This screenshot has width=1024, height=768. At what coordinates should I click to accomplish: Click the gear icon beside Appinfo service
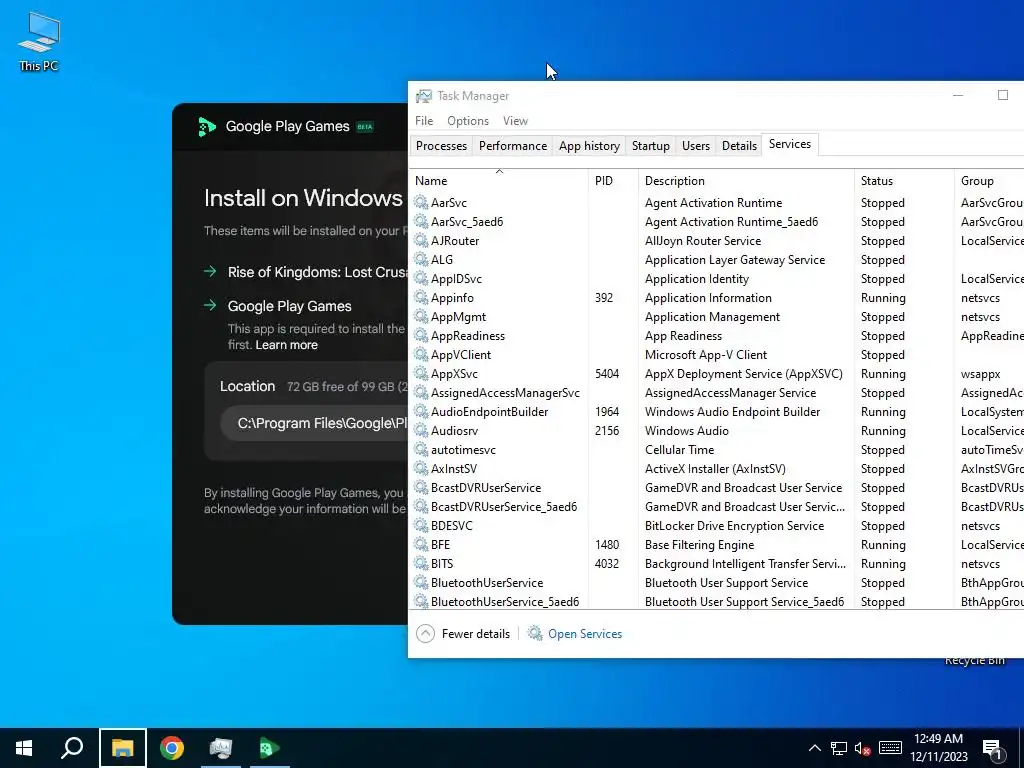tap(421, 297)
